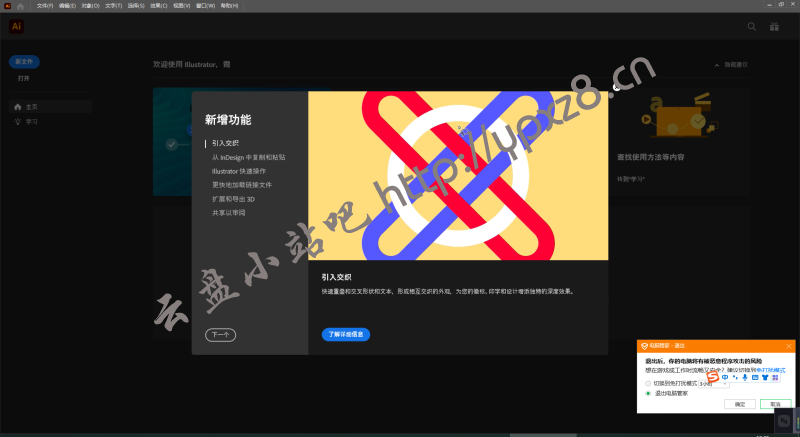
Task: Click the Home icon in the menu bar
Action: coord(20,6)
